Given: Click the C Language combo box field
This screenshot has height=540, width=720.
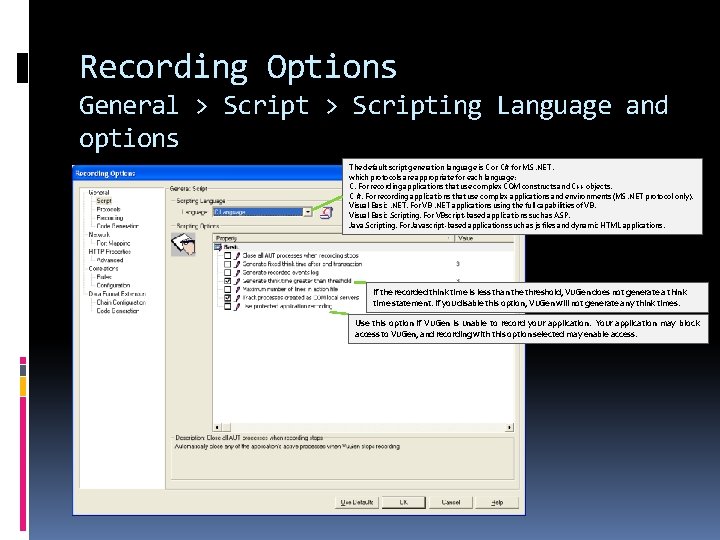Looking at the screenshot, I should tap(262, 212).
